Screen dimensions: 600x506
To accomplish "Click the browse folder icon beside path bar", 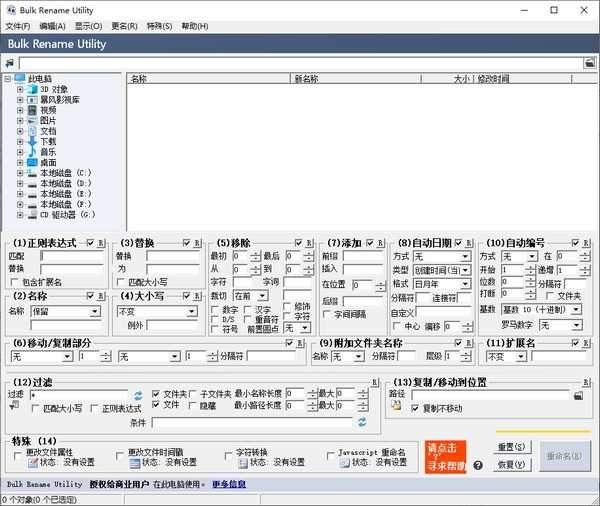I will (x=590, y=63).
